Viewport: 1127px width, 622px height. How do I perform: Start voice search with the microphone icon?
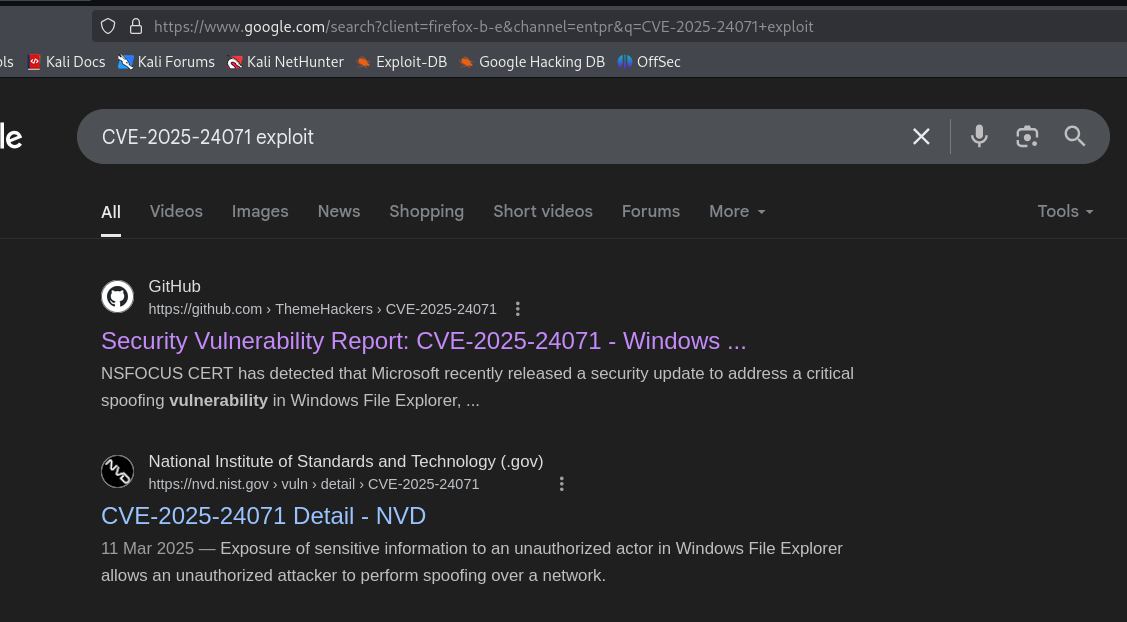click(x=979, y=137)
